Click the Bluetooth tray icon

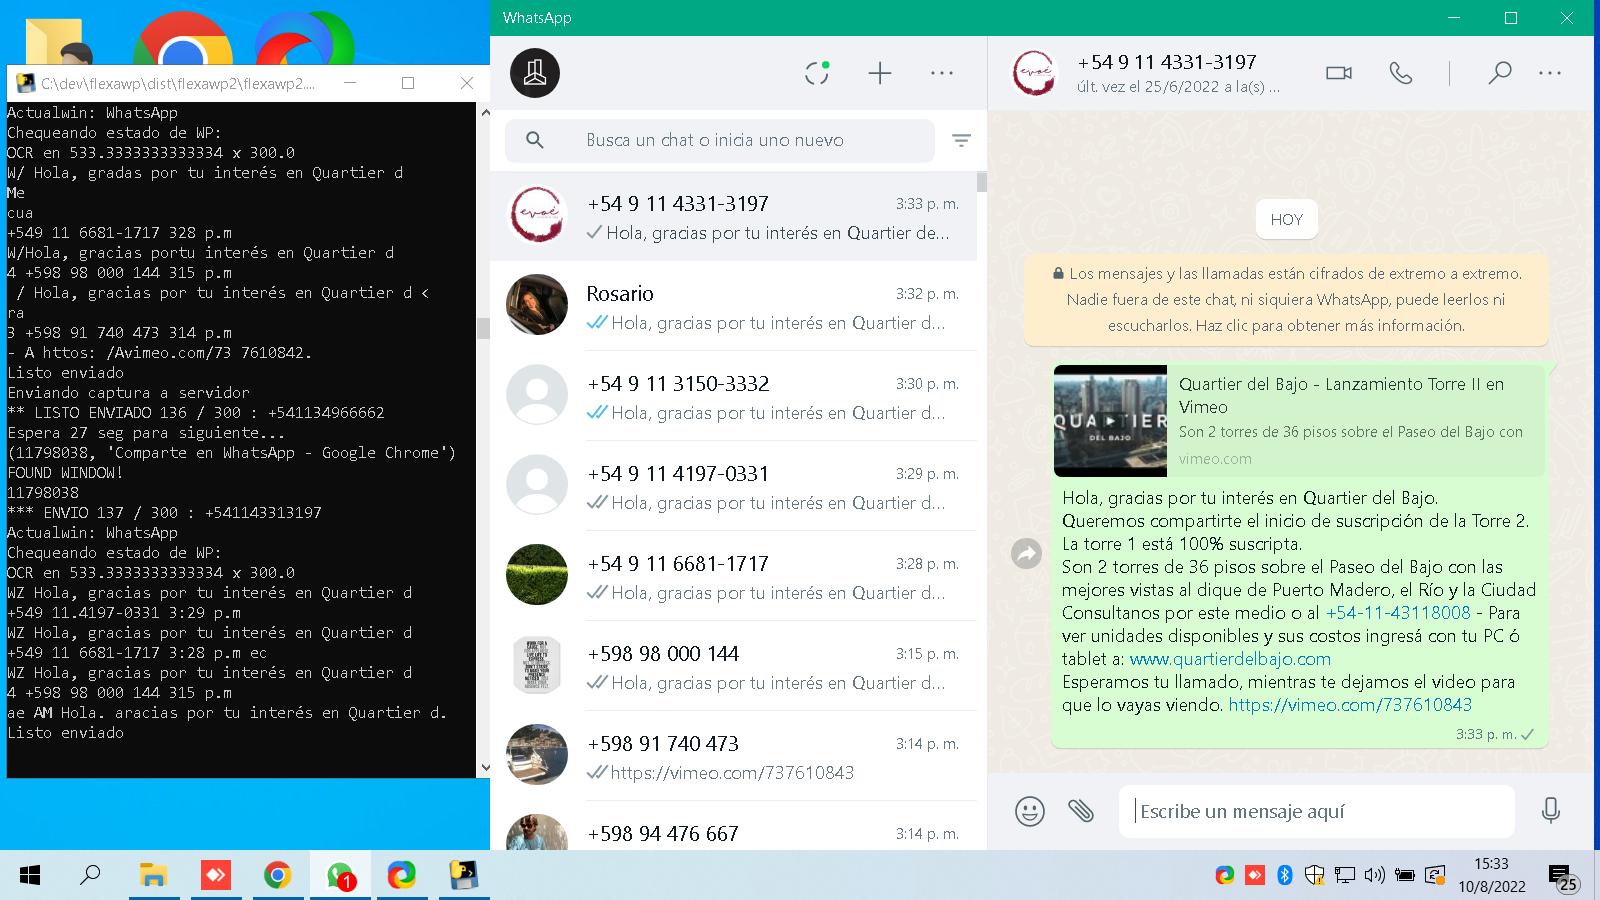click(1285, 876)
